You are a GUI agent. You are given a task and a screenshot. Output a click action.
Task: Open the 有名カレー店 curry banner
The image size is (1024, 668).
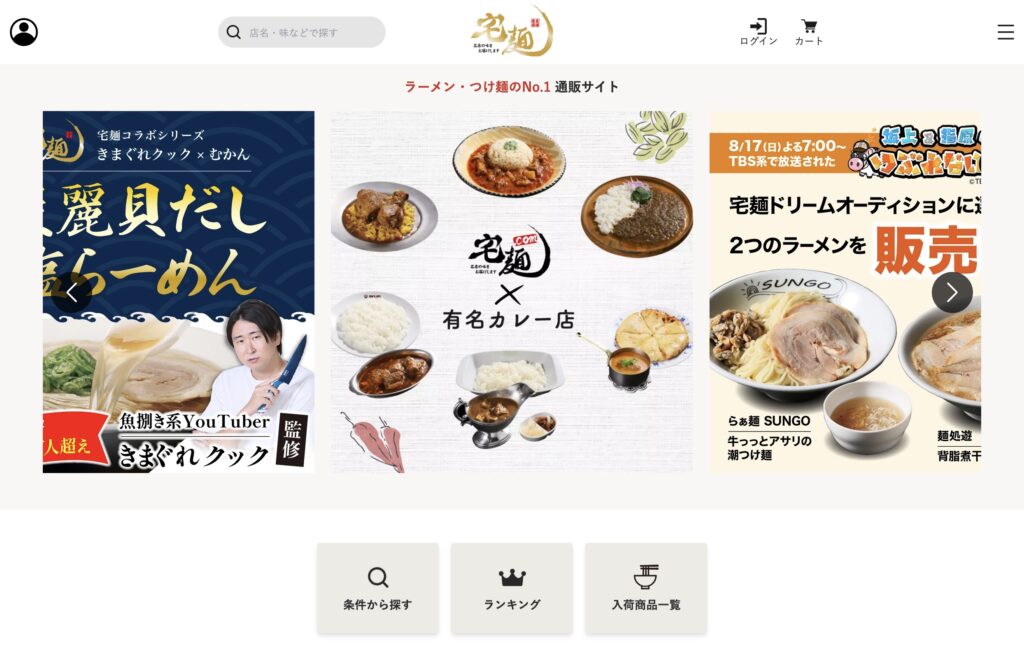[511, 292]
